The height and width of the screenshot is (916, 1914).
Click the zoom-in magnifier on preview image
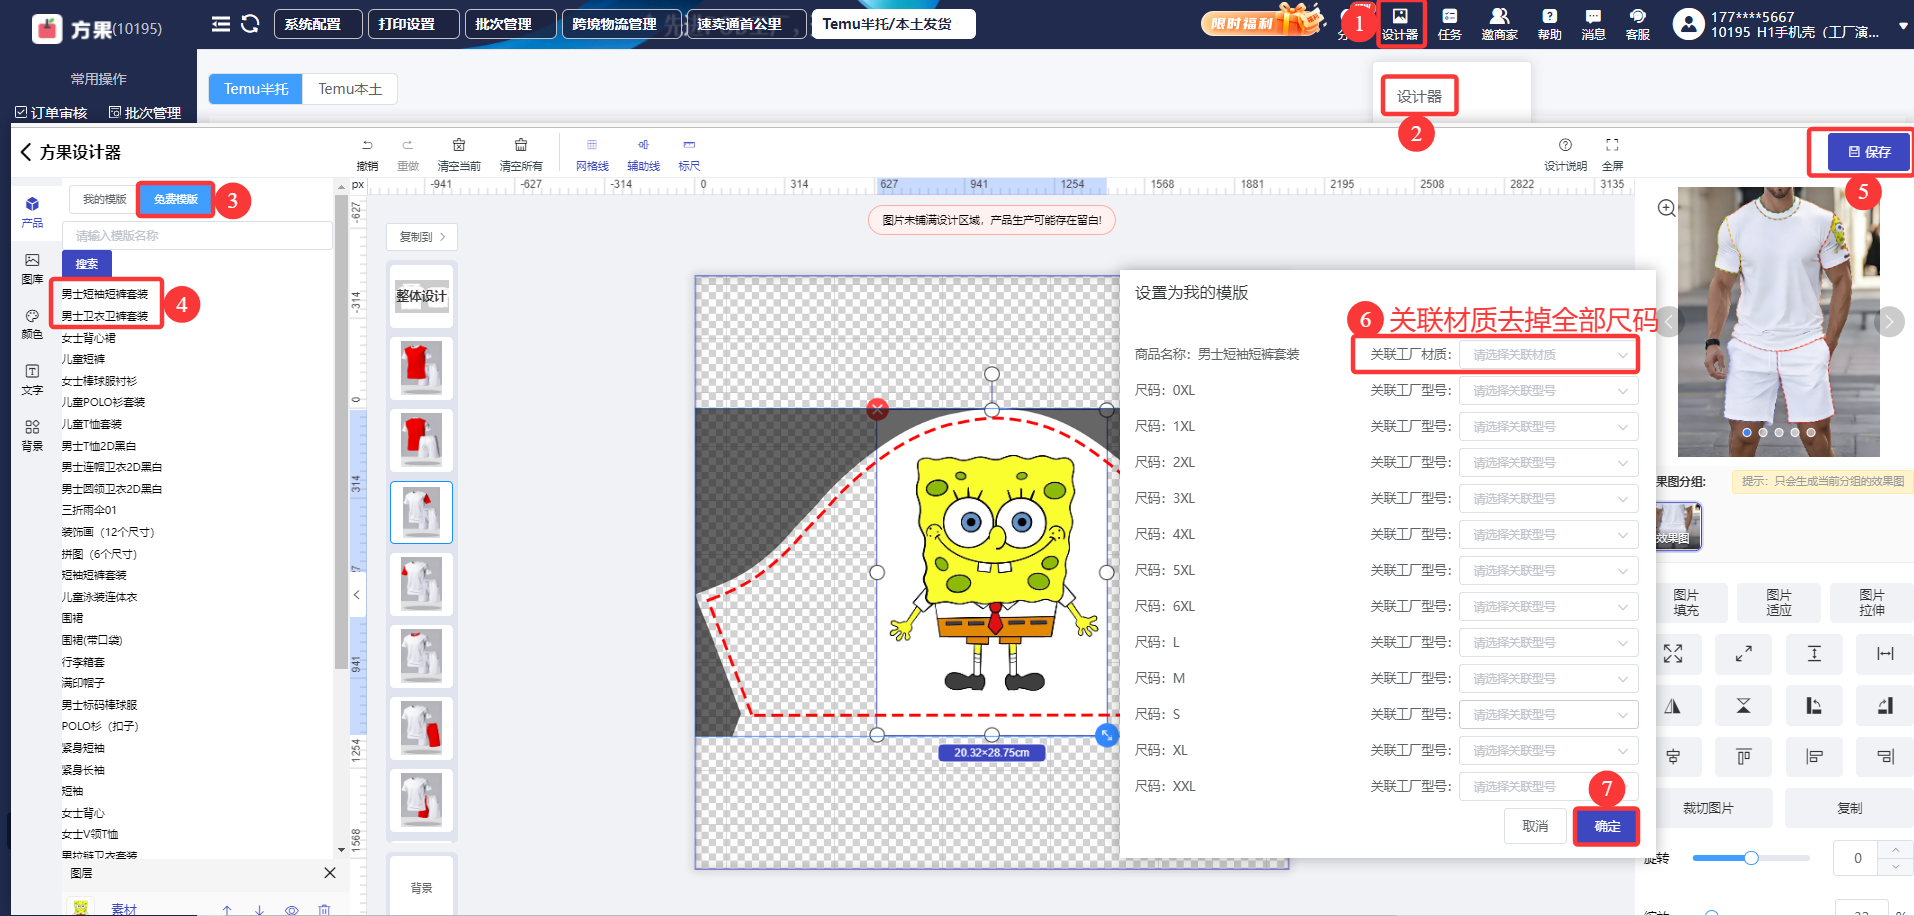coord(1666,208)
